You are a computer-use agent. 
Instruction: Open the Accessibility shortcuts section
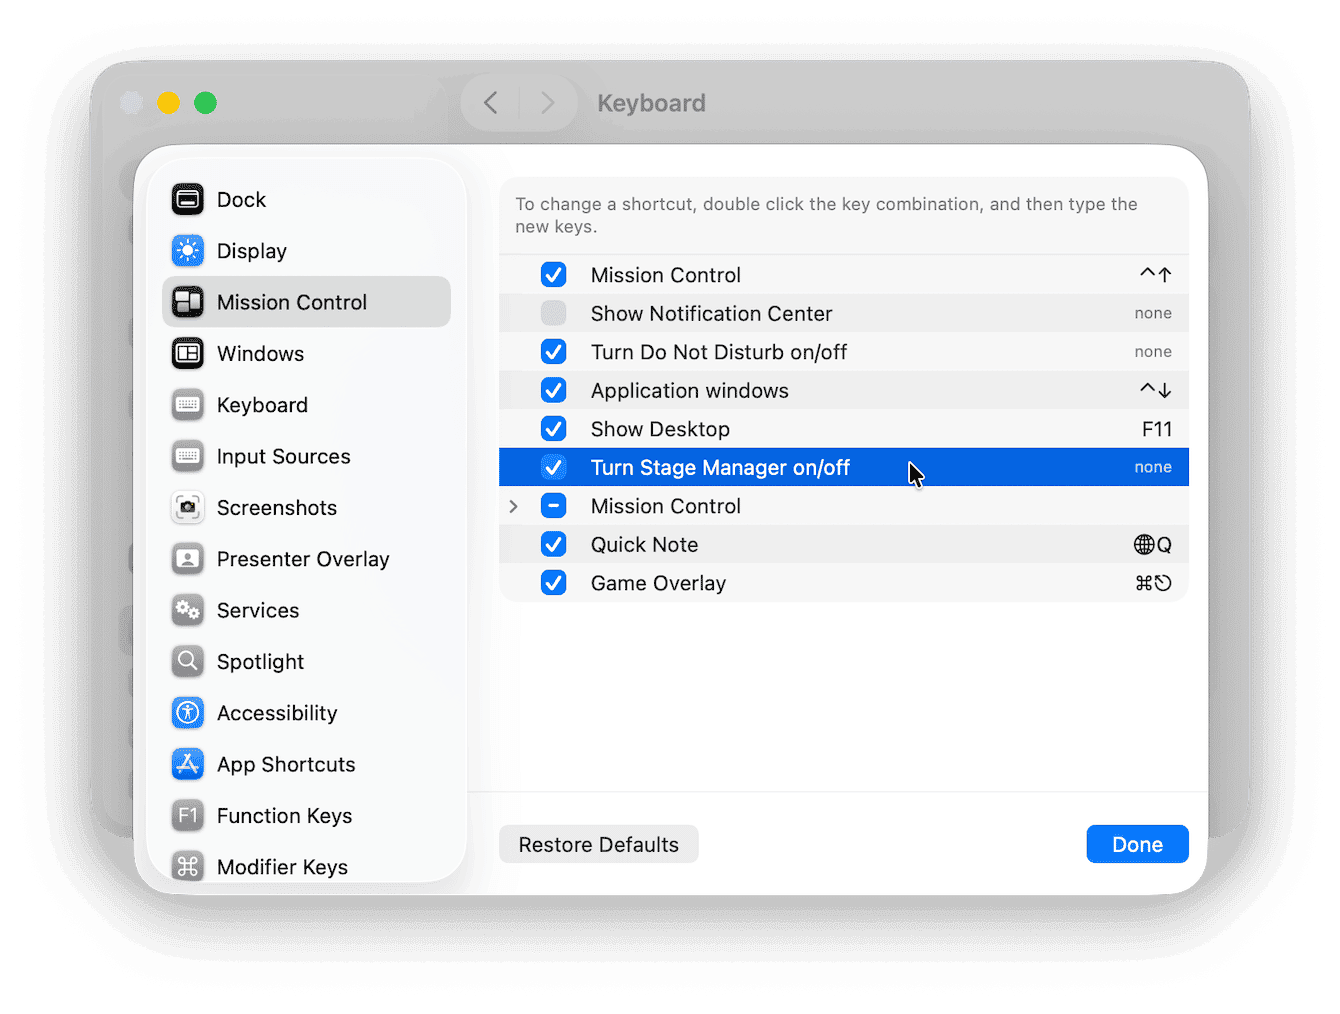click(x=276, y=713)
